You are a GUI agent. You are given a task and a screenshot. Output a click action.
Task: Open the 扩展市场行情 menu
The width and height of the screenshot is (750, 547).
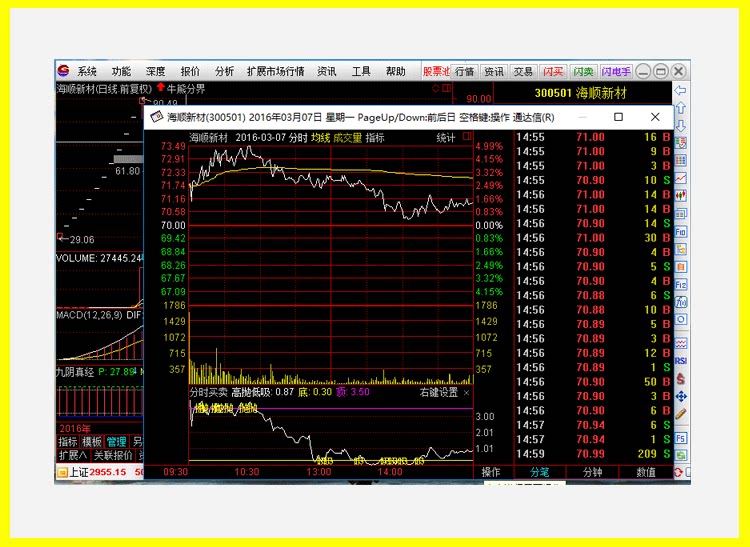[x=276, y=71]
